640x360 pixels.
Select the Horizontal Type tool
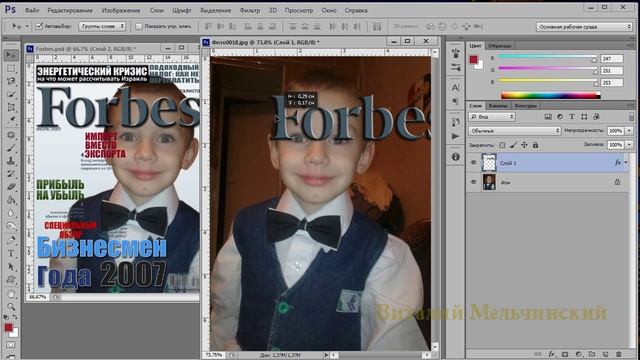[11, 253]
